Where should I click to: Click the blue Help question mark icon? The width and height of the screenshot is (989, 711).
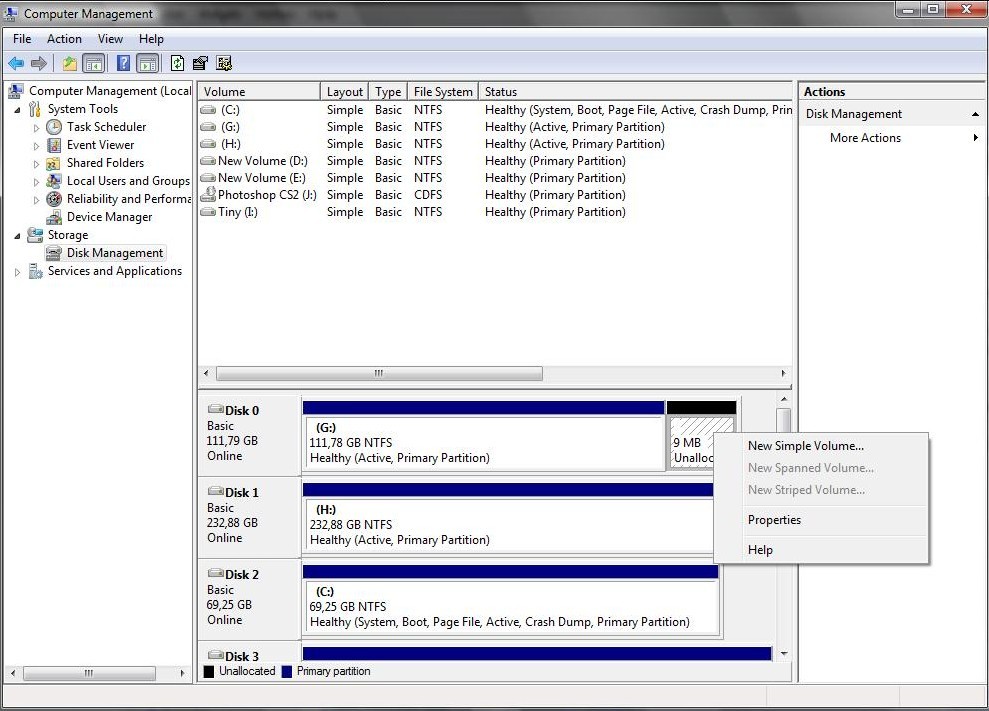pos(124,63)
